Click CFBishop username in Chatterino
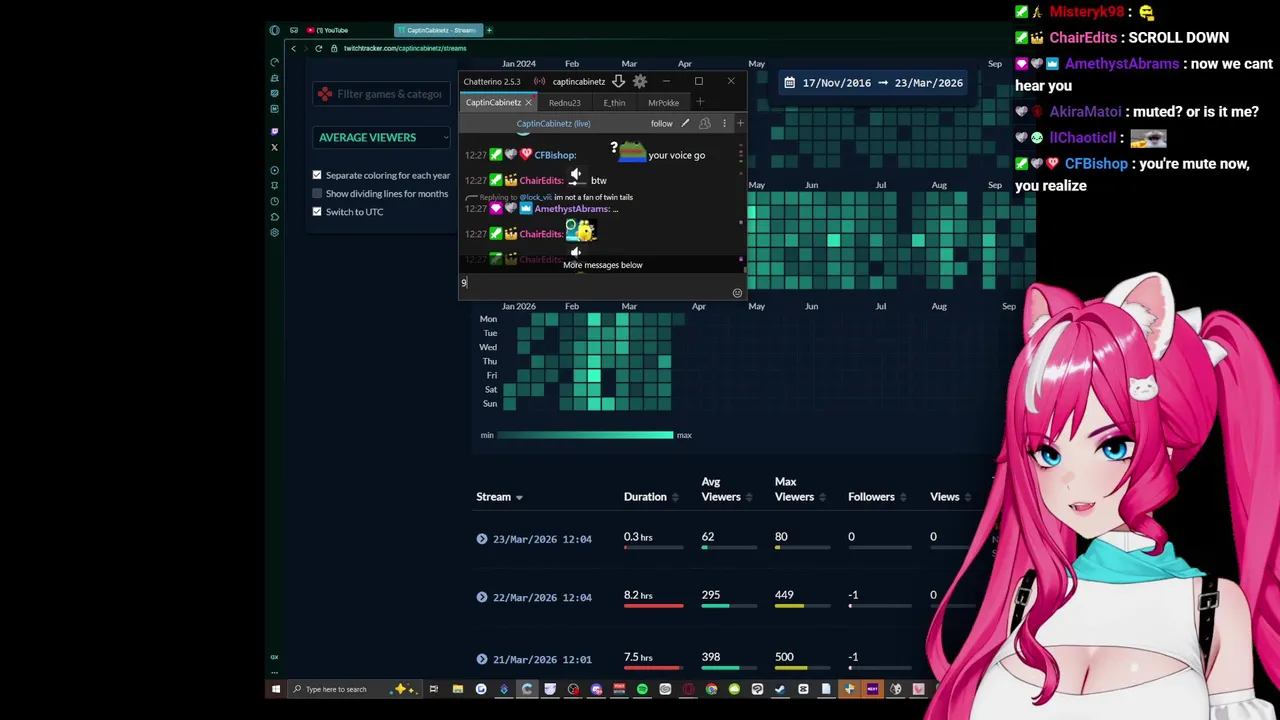This screenshot has width=1280, height=720. coord(555,155)
